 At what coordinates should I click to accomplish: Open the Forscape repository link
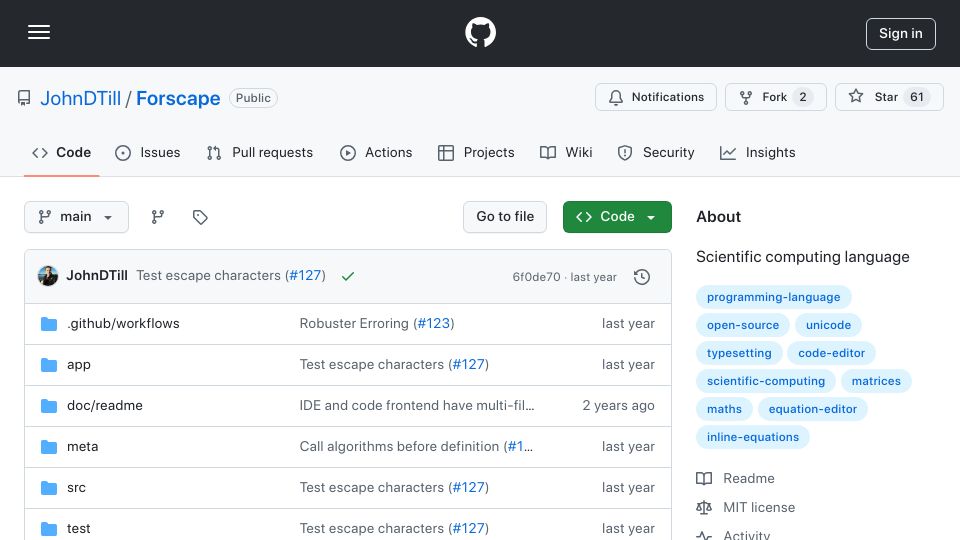tap(178, 98)
